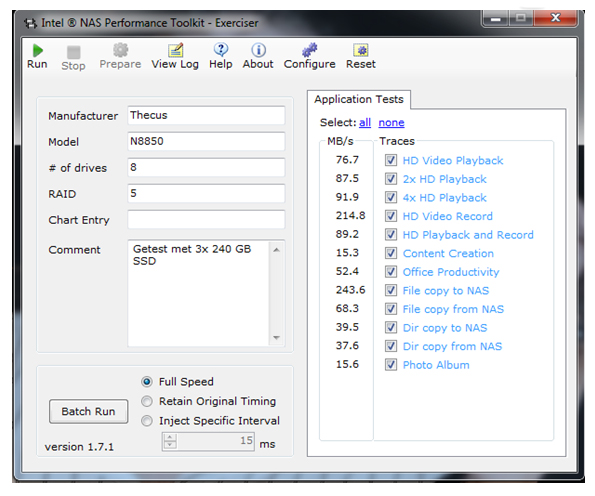595x496 pixels.
Task: Click the empty Chart Entry field
Action: 206,220
